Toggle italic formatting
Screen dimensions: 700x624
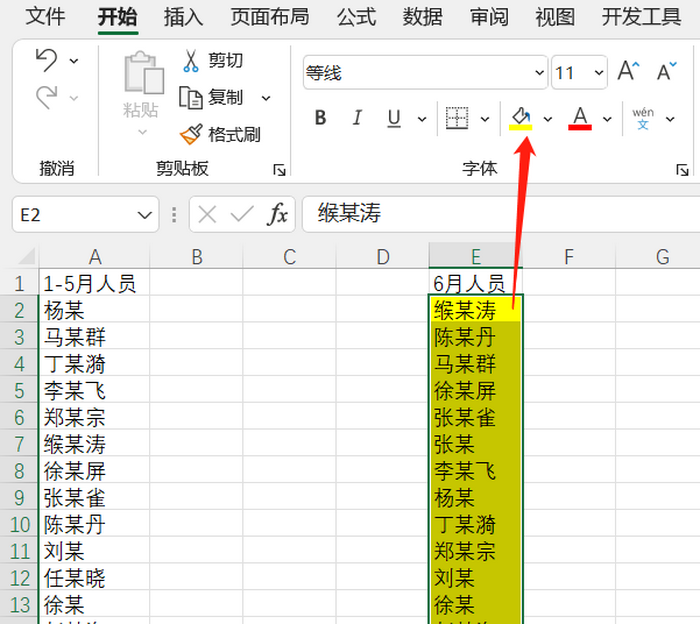(357, 118)
